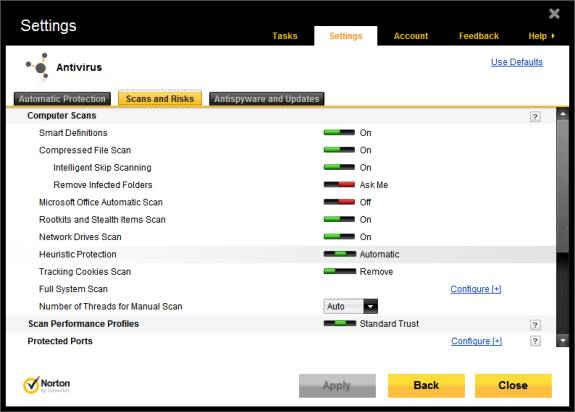Select Scans and Risks tab
This screenshot has height=412, width=575.
[x=160, y=99]
